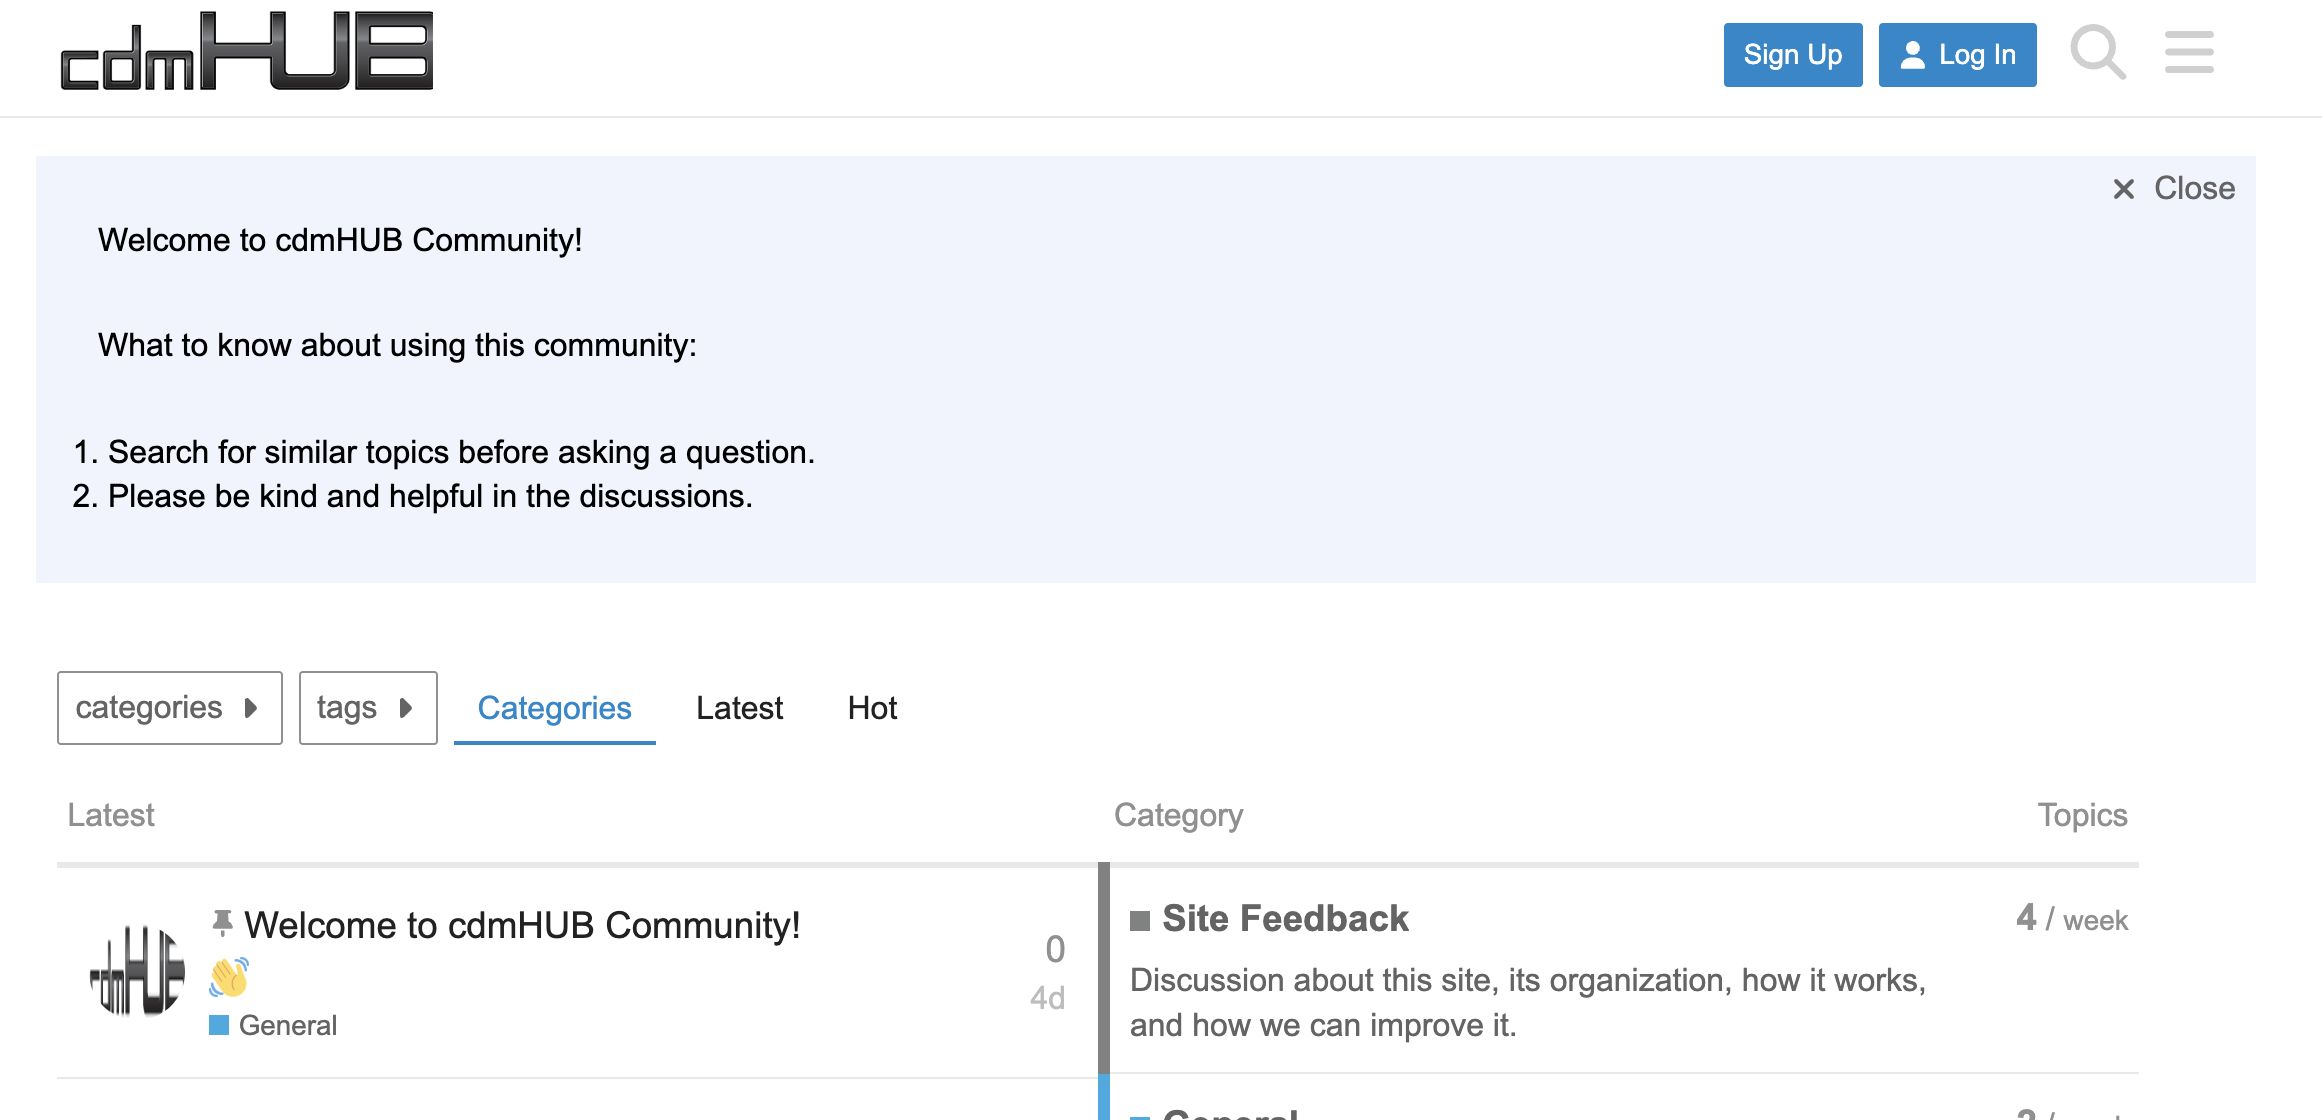Image resolution: width=2322 pixels, height=1120 pixels.
Task: Click the 4d activity time
Action: click(x=1048, y=998)
